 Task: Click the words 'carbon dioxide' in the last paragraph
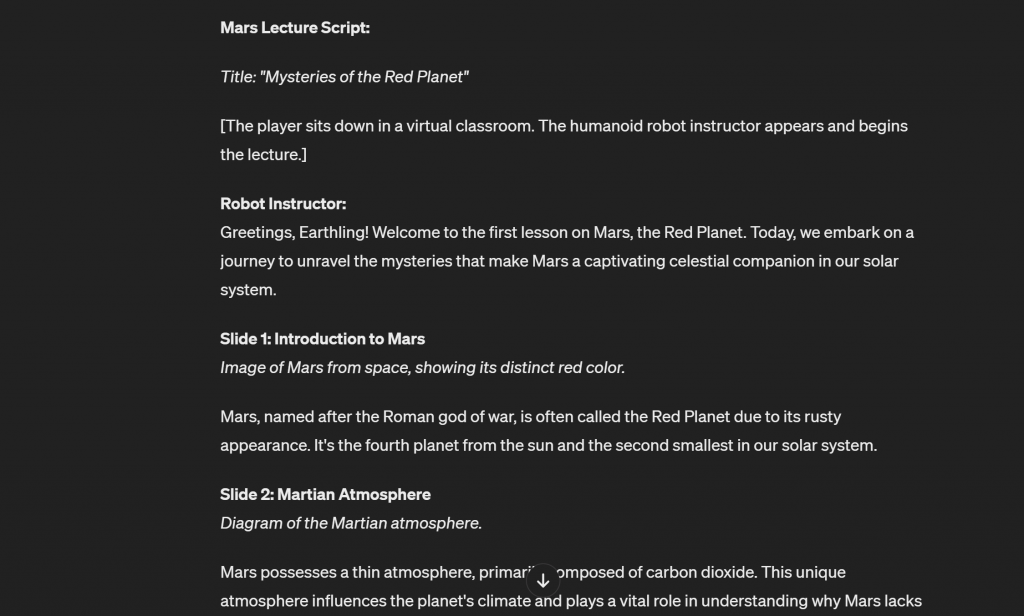click(699, 572)
